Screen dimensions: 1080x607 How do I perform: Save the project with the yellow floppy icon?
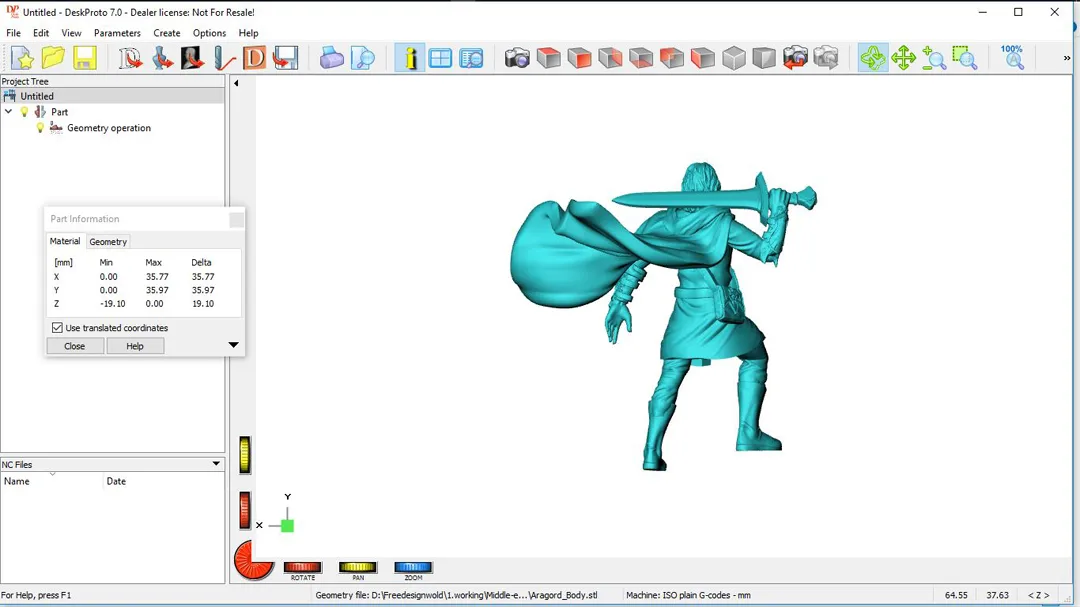(x=85, y=58)
